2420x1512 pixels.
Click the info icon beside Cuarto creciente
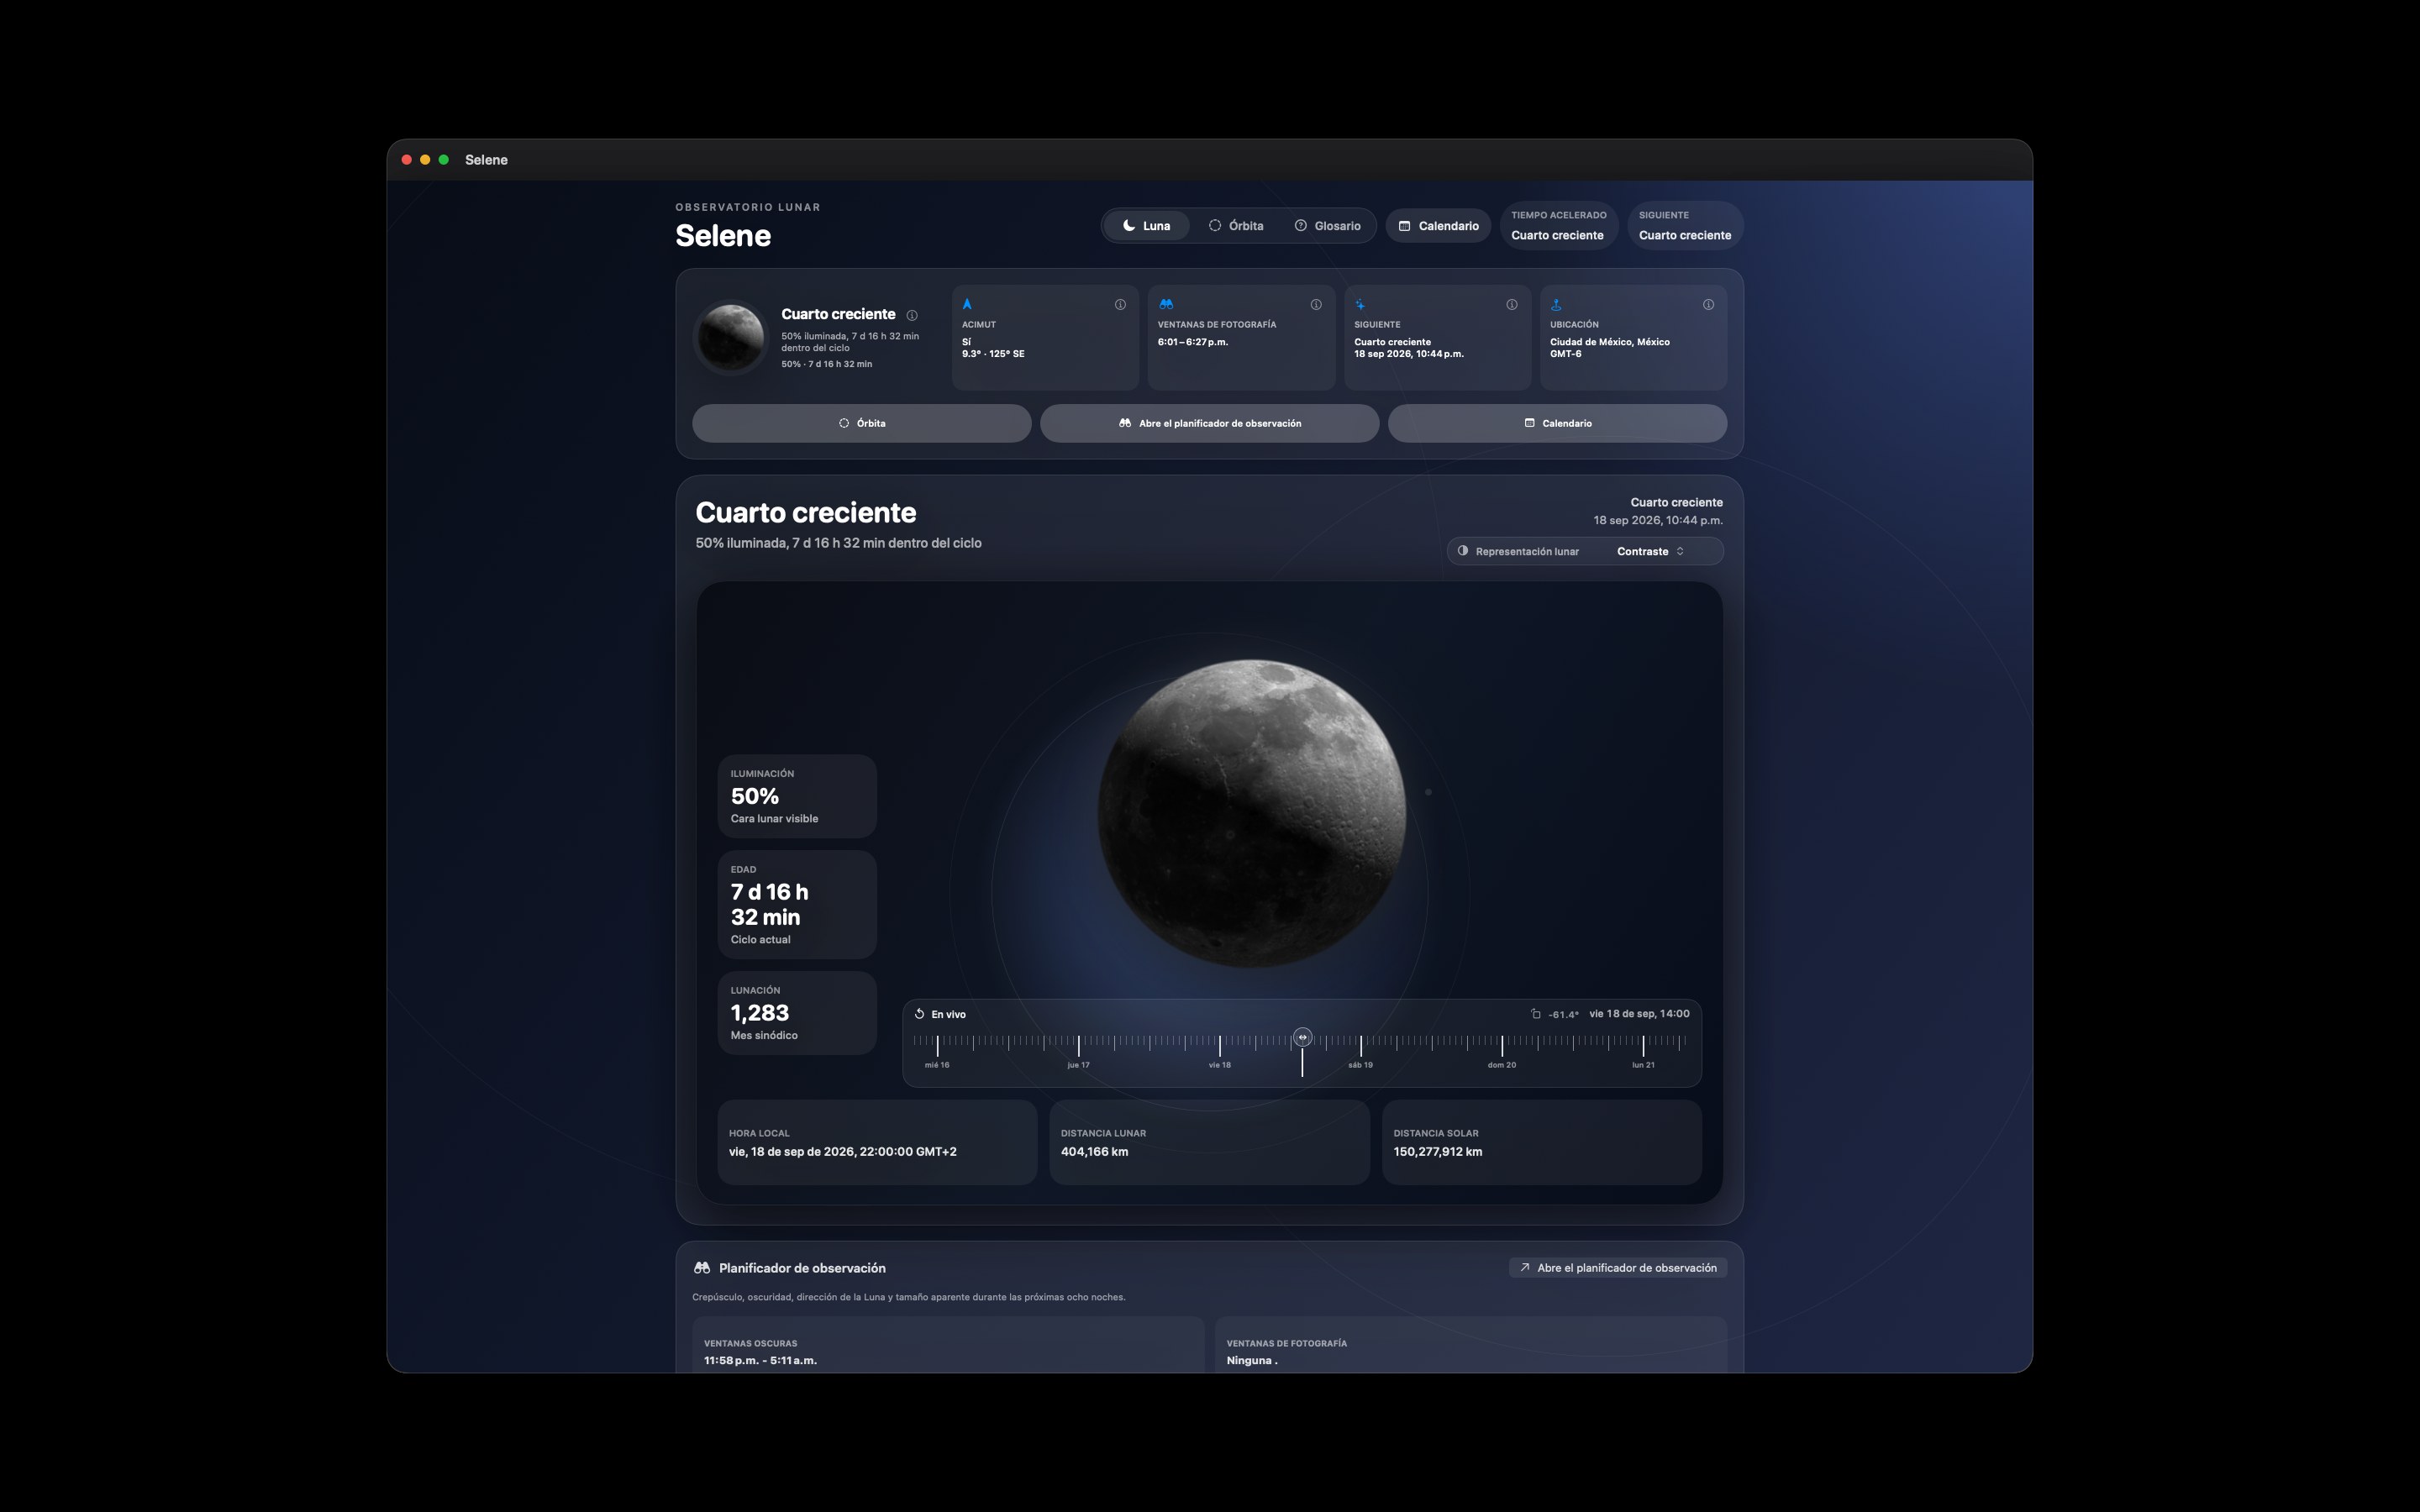pyautogui.click(x=912, y=315)
